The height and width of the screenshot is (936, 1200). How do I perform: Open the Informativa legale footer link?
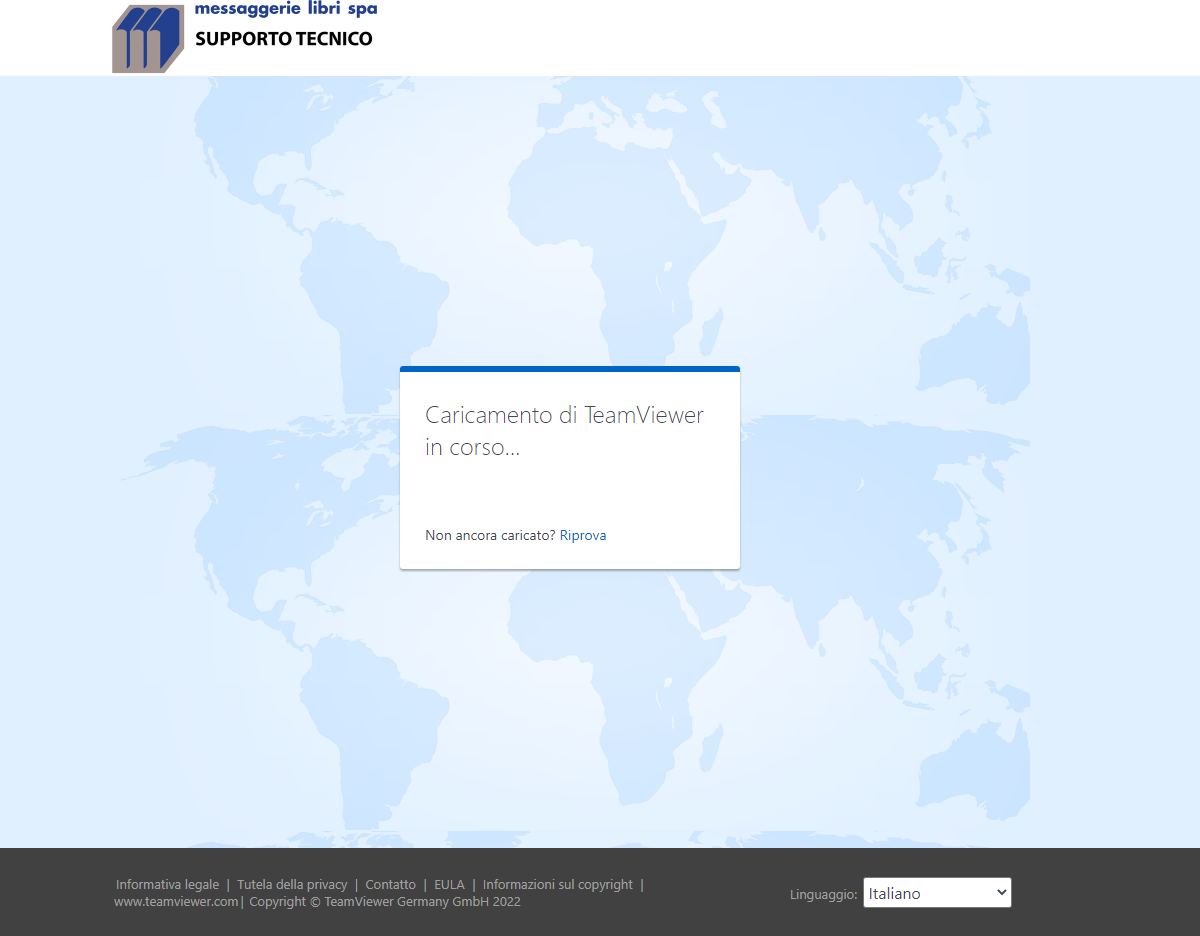167,885
